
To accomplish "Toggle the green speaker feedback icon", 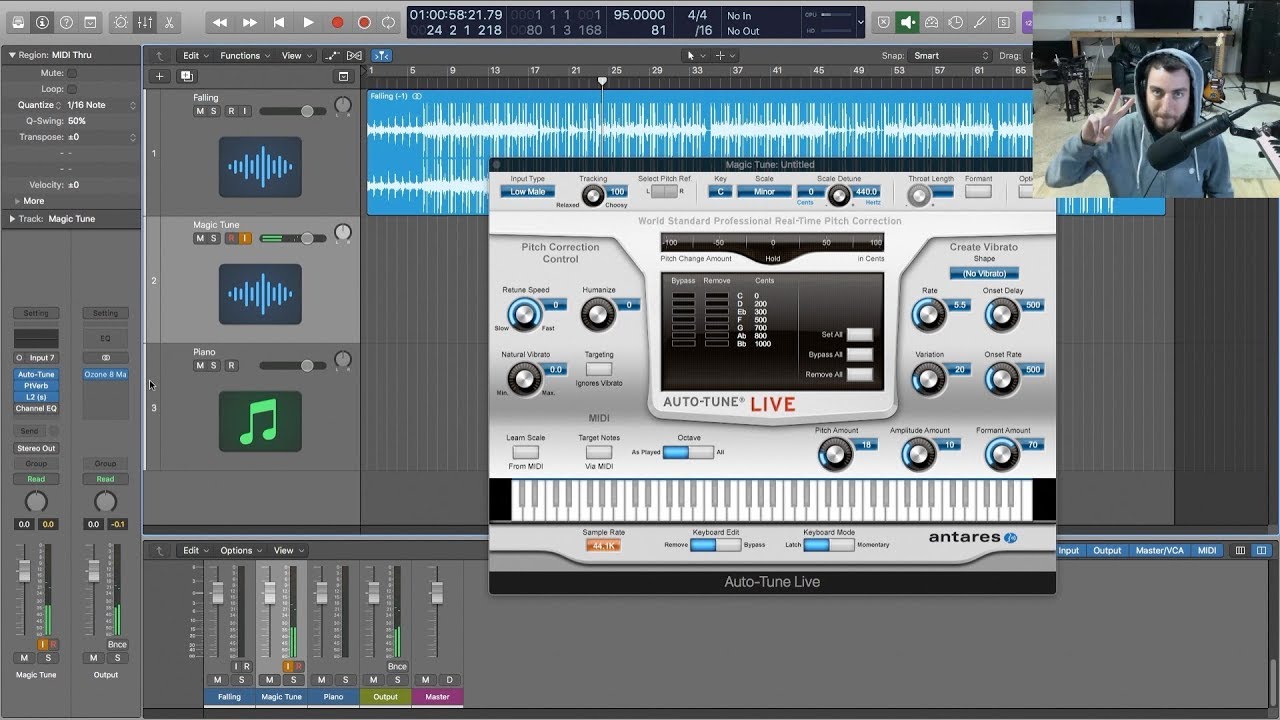I will pyautogui.click(x=908, y=22).
